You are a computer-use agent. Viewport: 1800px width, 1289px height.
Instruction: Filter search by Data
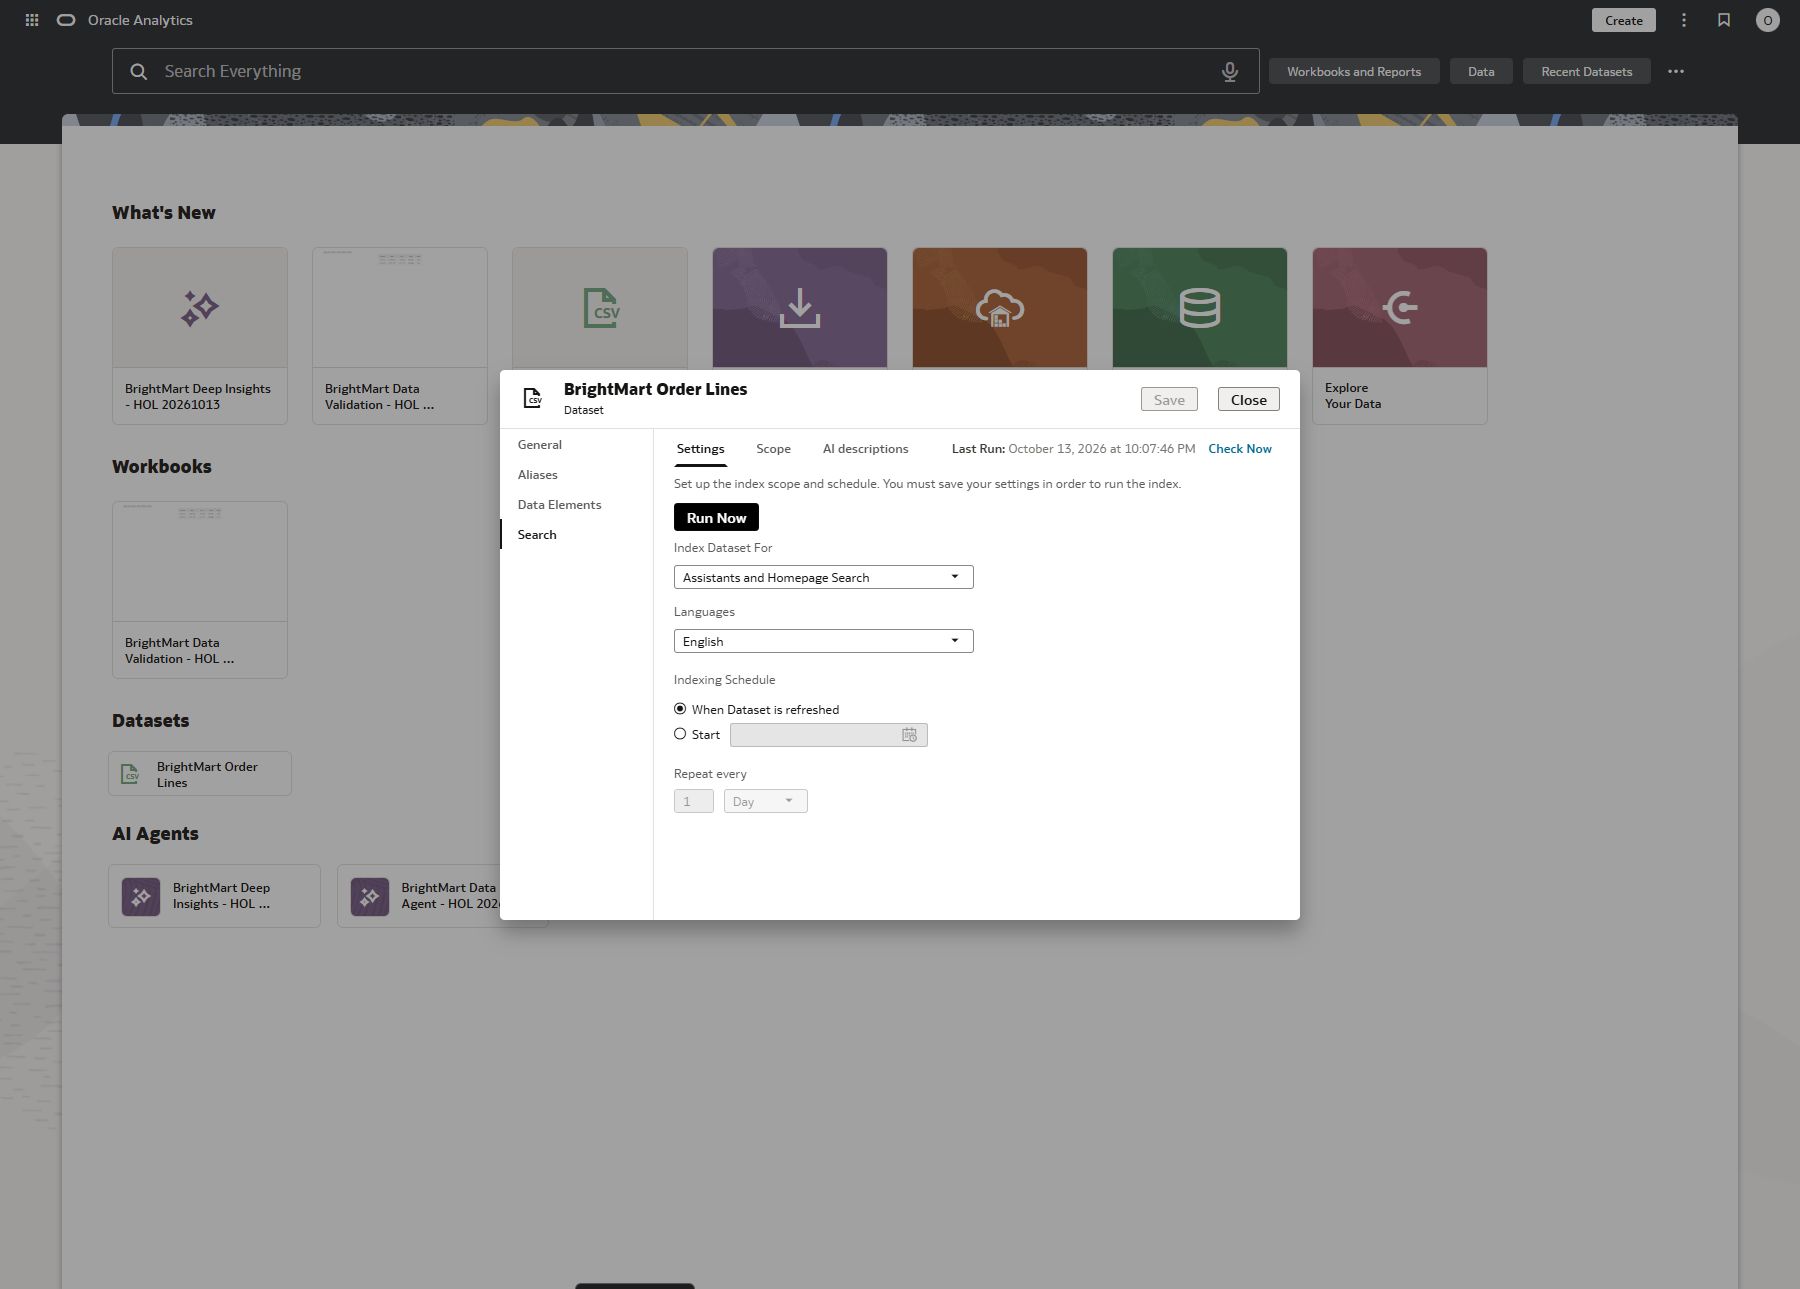(x=1481, y=71)
